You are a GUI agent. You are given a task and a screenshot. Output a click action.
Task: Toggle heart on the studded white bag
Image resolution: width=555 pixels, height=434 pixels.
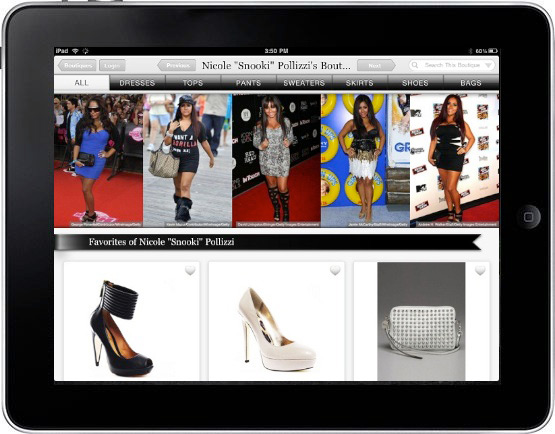(x=480, y=271)
